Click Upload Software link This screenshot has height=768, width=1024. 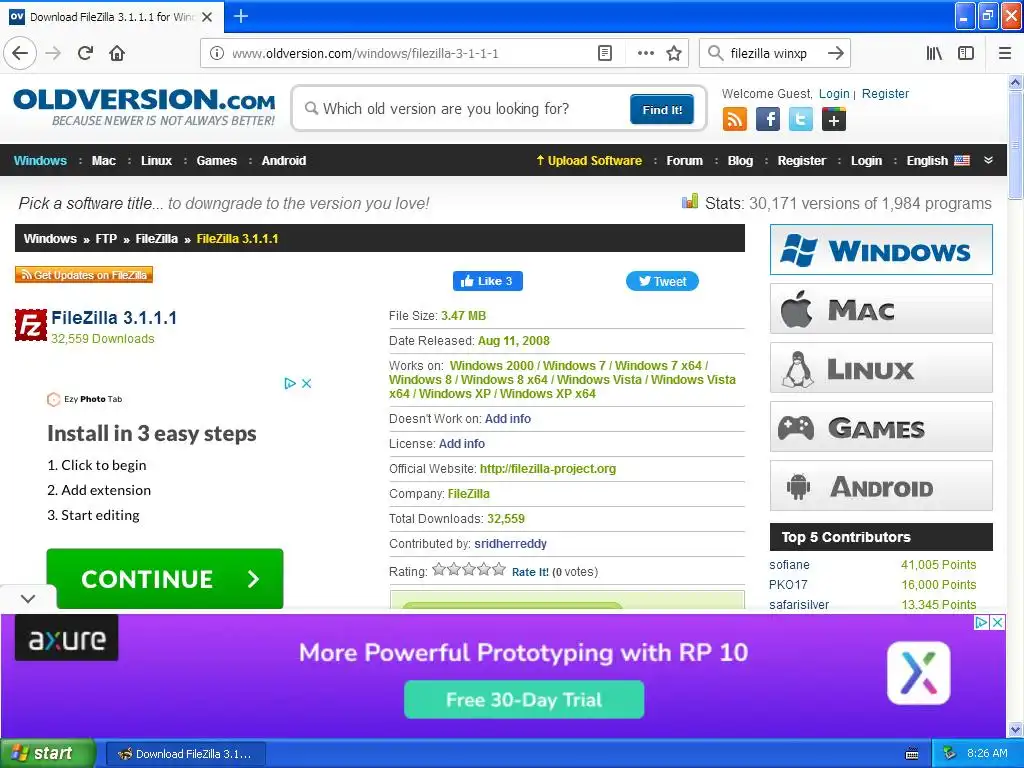pos(589,161)
